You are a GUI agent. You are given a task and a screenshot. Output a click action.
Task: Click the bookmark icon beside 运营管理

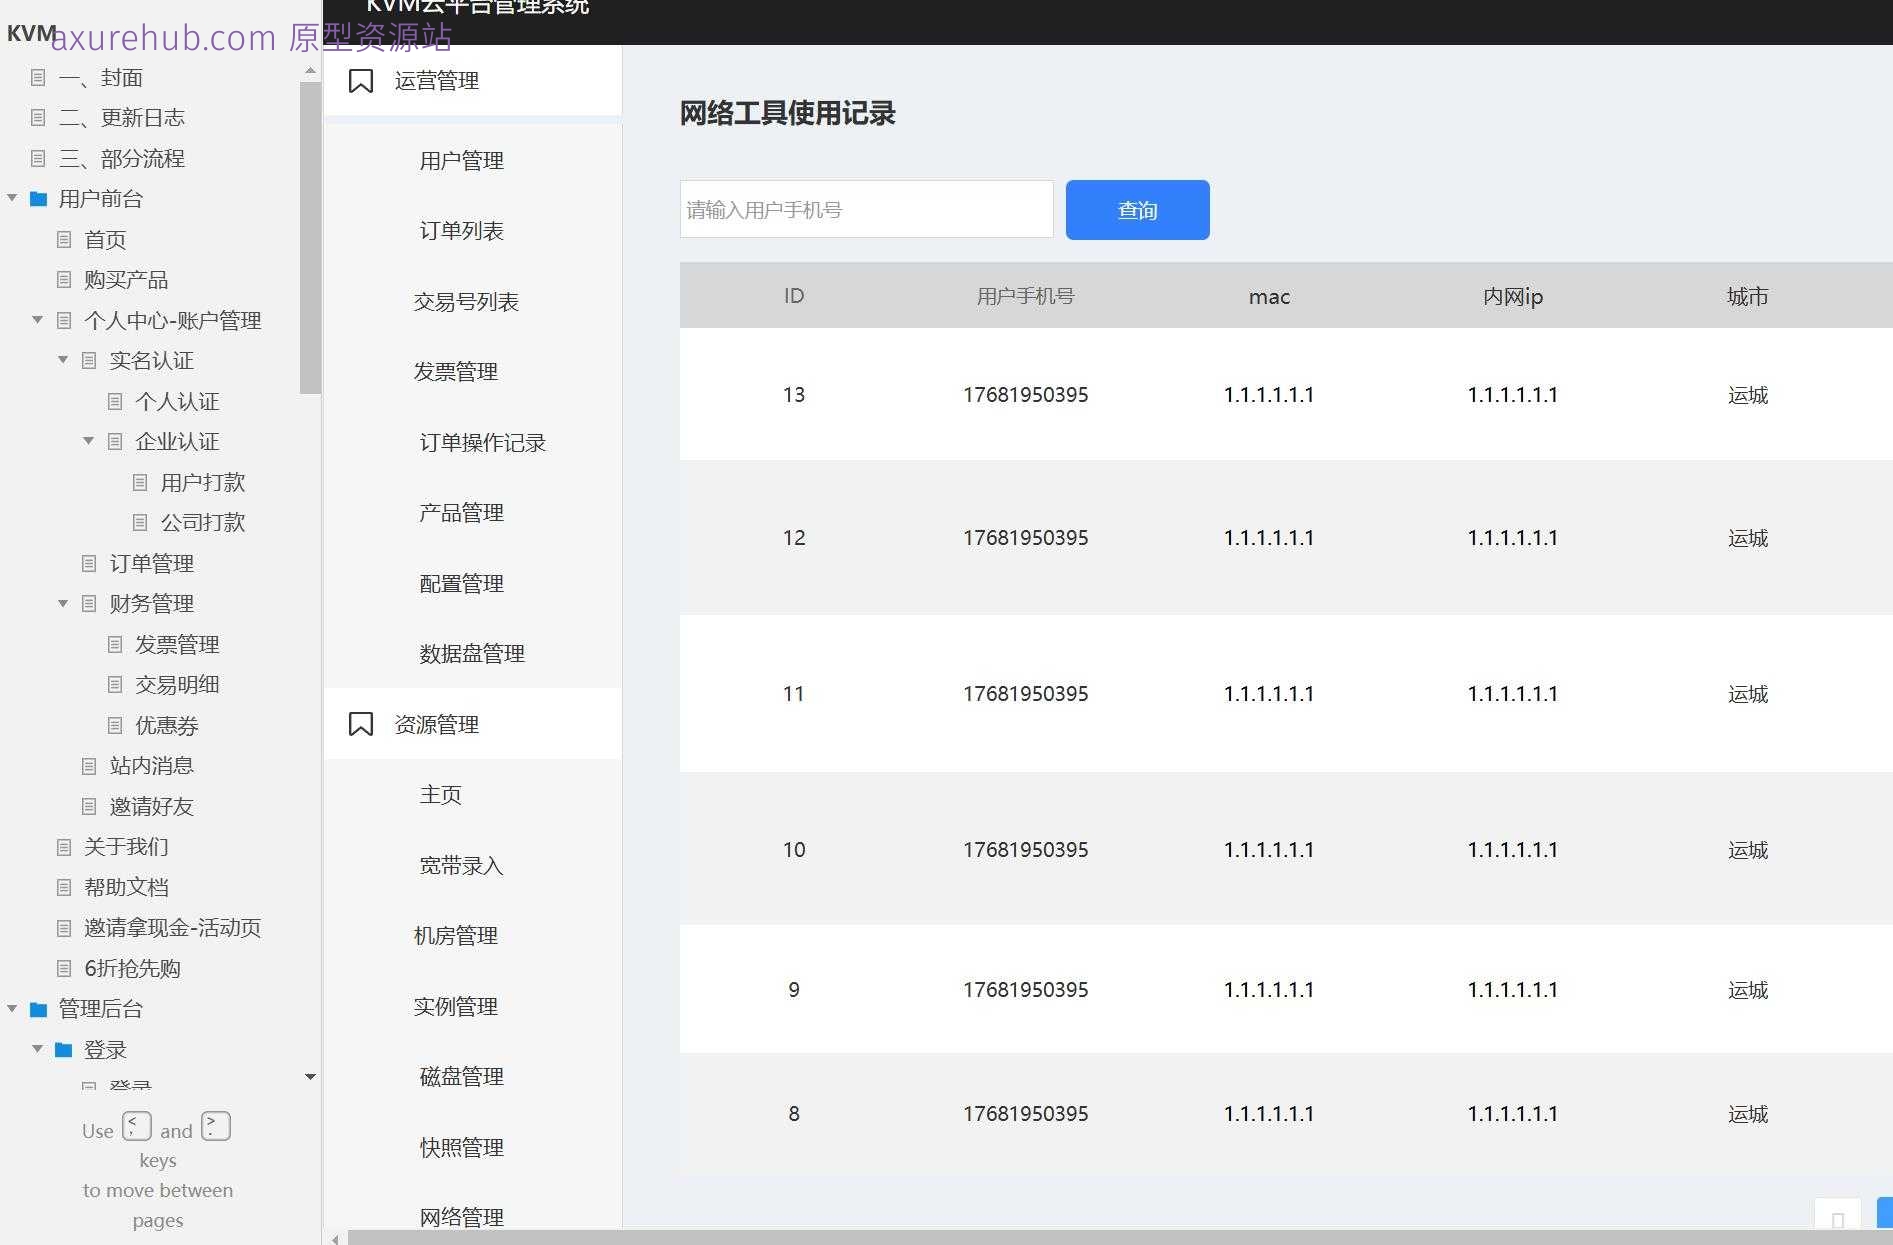pos(361,80)
